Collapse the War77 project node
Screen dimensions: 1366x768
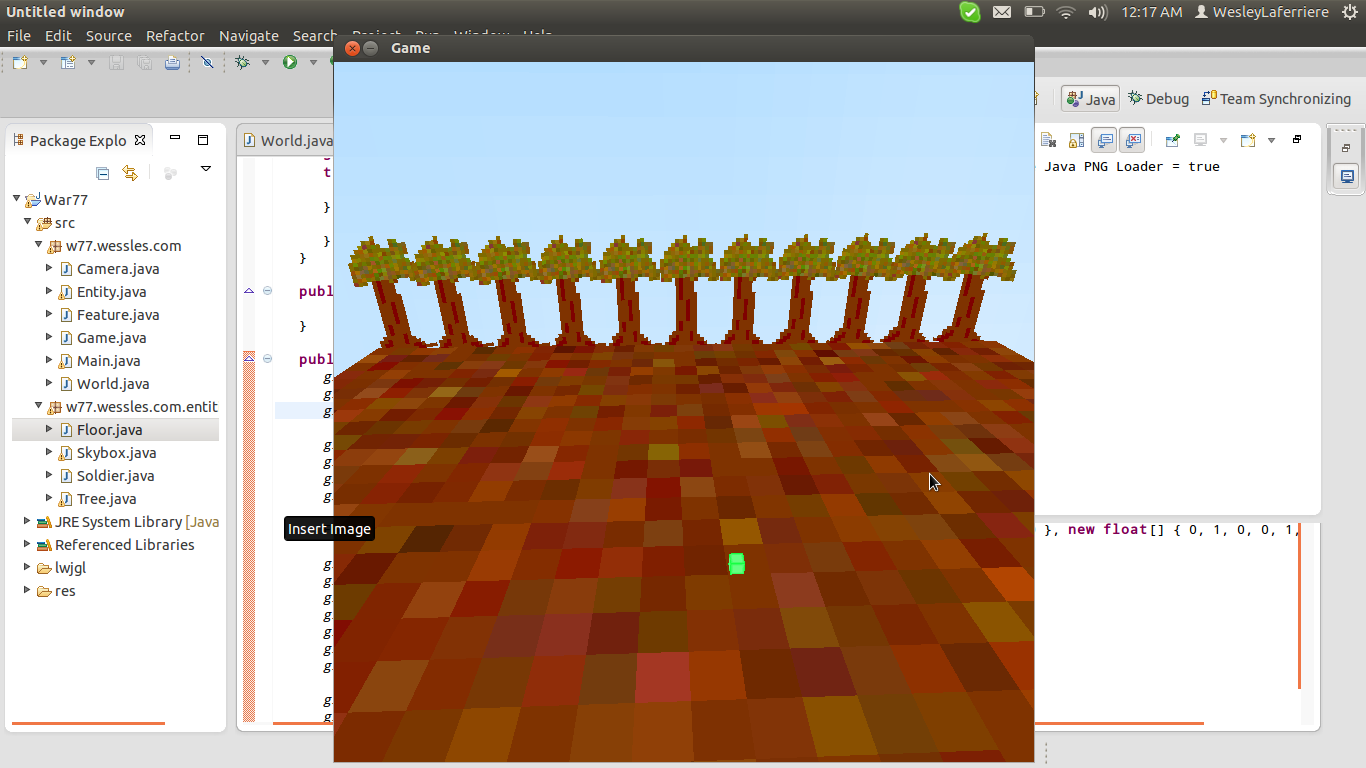(16, 199)
